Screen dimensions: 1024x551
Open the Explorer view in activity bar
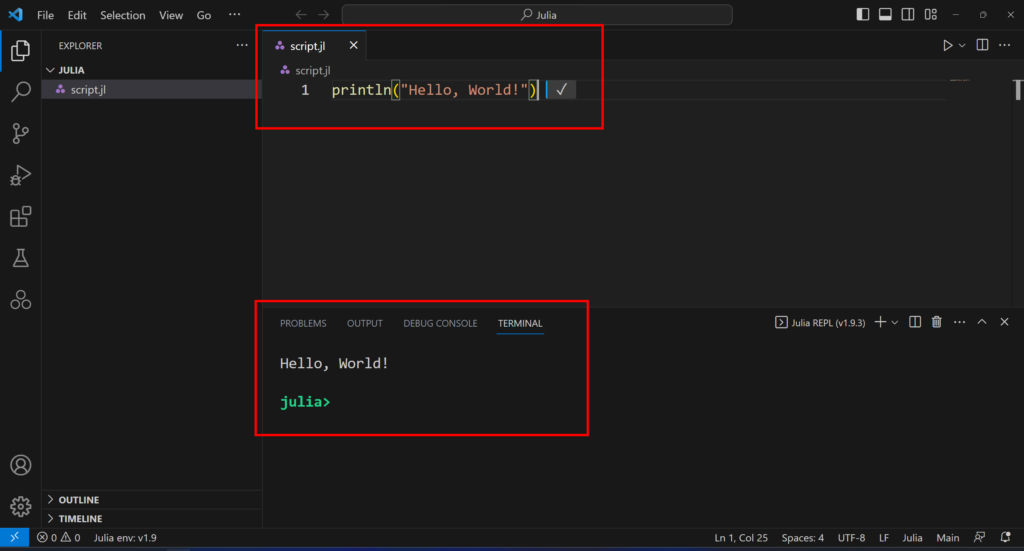tap(20, 50)
